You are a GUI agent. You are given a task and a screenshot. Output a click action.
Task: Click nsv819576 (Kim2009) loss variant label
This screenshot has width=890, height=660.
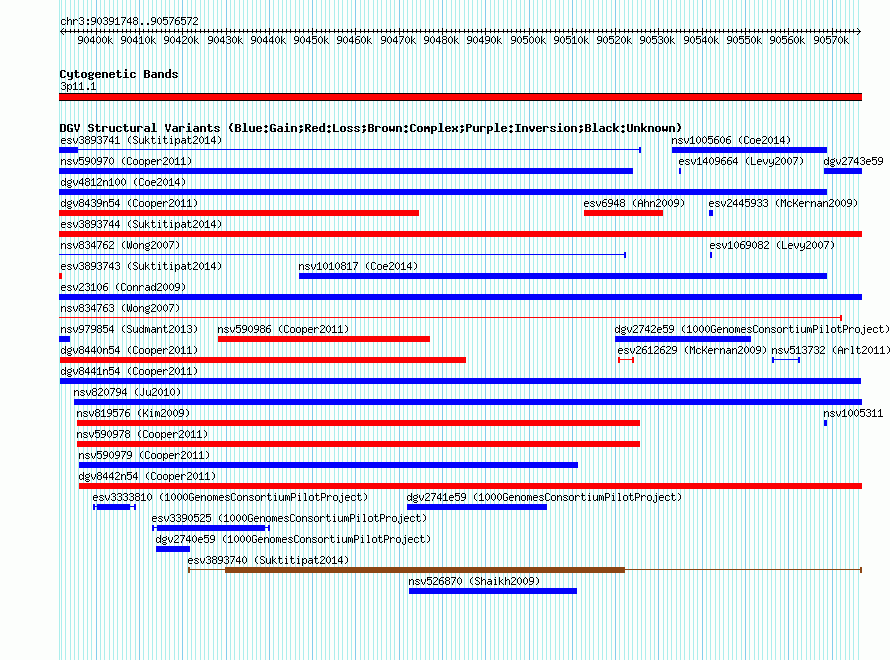coord(133,413)
